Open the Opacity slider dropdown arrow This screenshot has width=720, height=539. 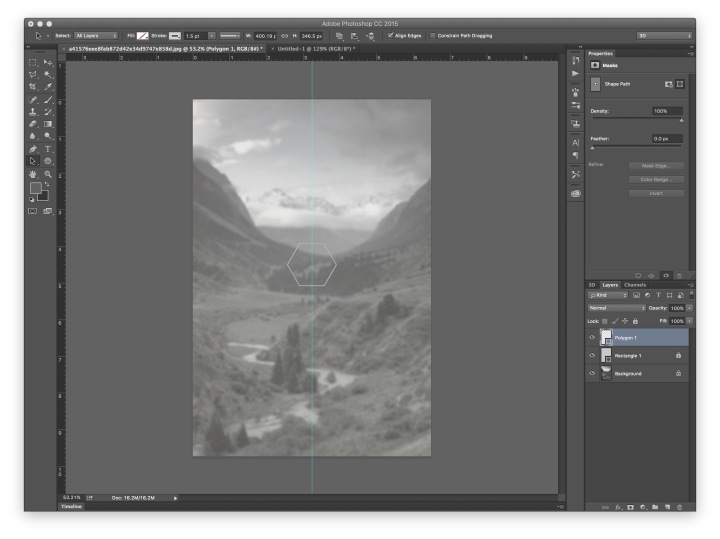click(690, 308)
